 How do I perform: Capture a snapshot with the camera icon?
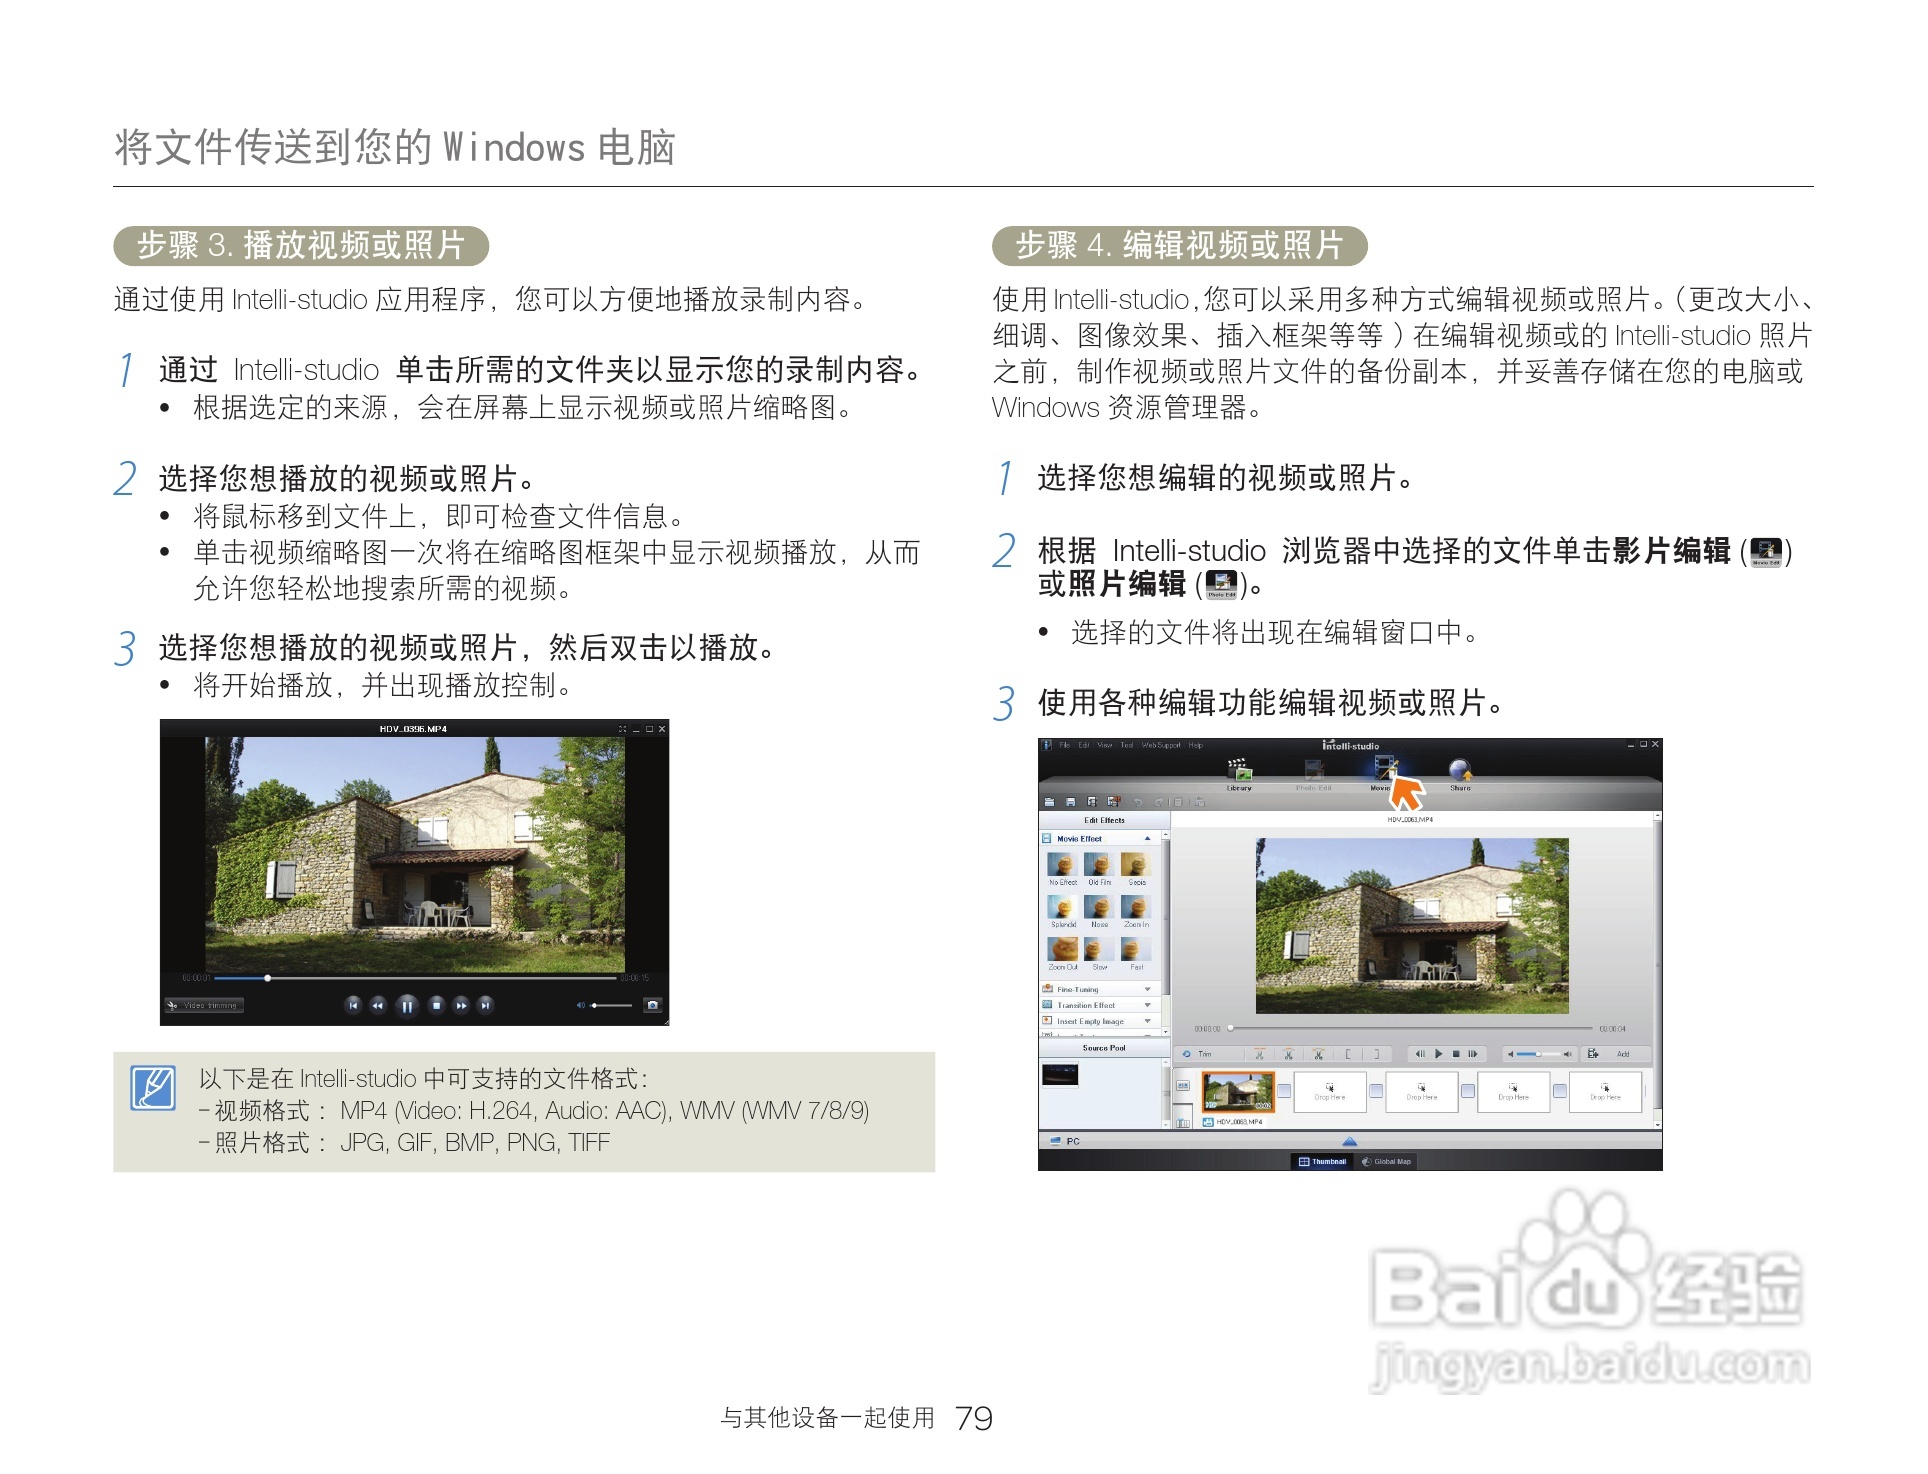pos(654,1005)
